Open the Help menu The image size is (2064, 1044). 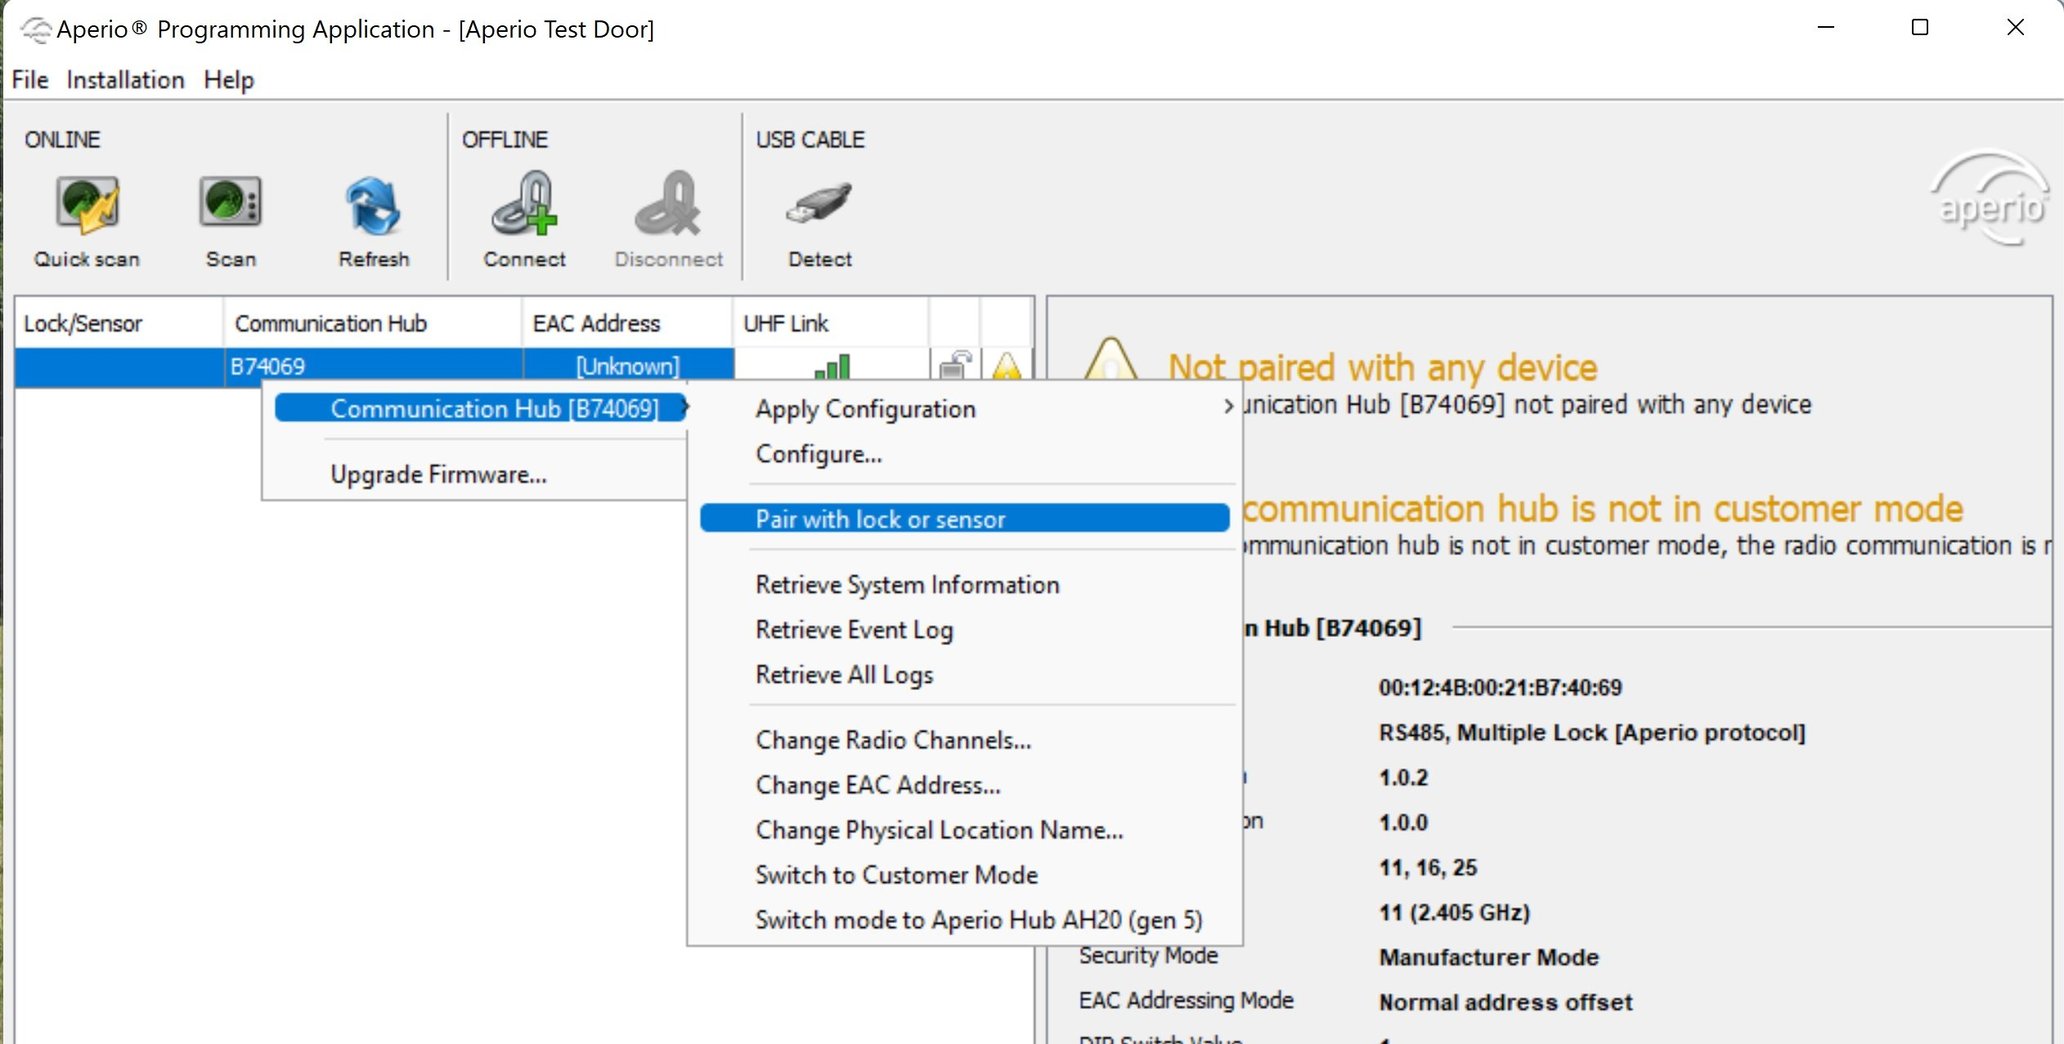tap(228, 80)
